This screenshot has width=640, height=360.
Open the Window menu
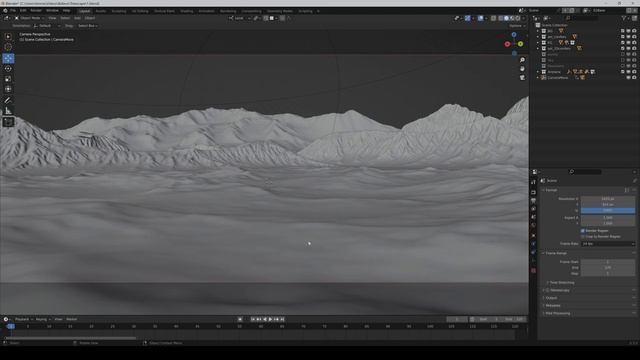pos(52,11)
